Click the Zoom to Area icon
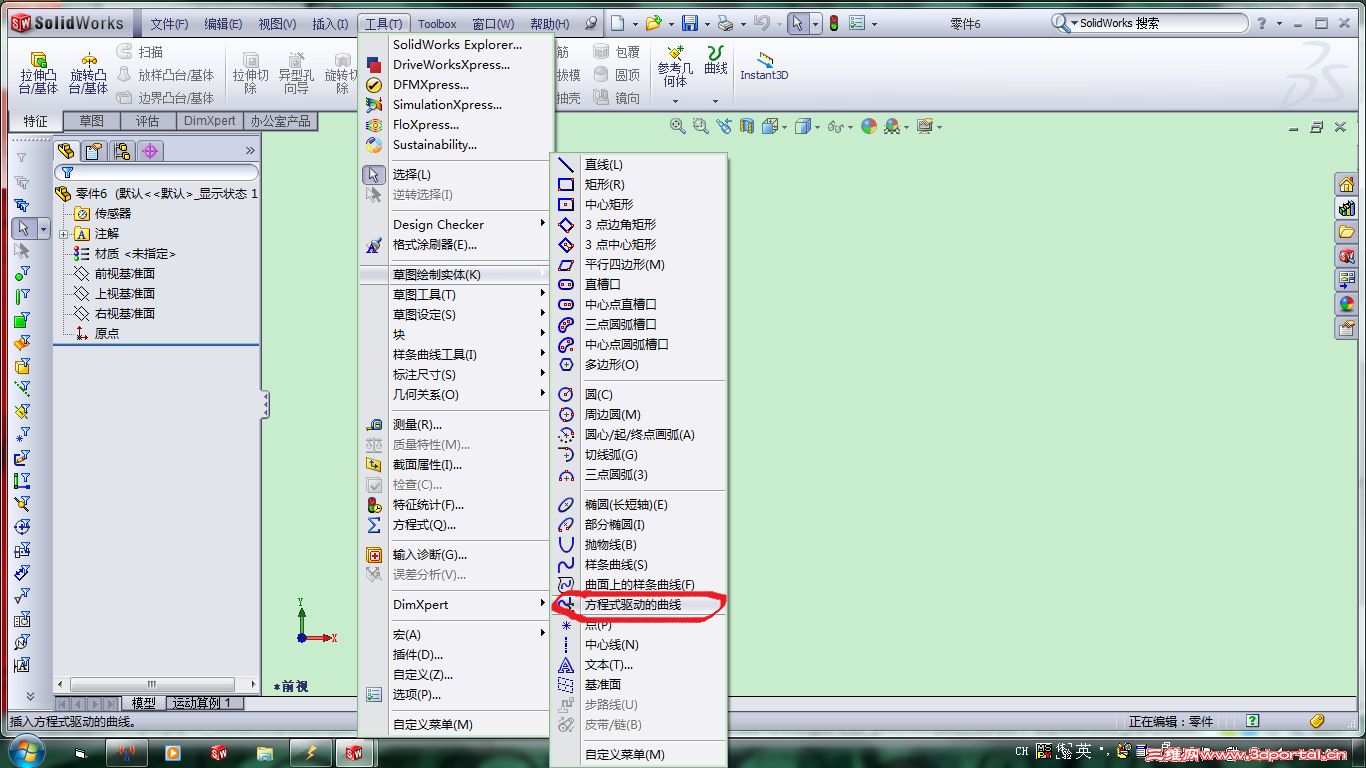The width and height of the screenshot is (1366, 768). (x=700, y=126)
